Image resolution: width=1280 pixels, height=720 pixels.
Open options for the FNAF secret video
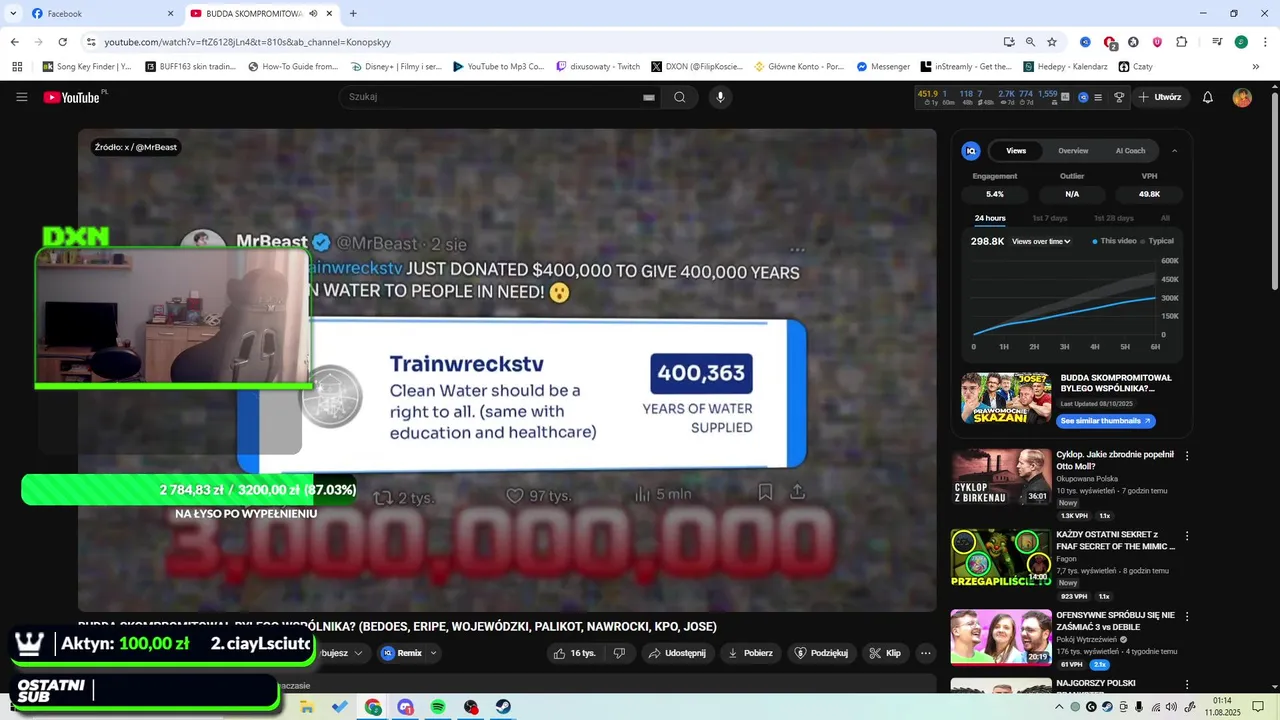[1187, 536]
